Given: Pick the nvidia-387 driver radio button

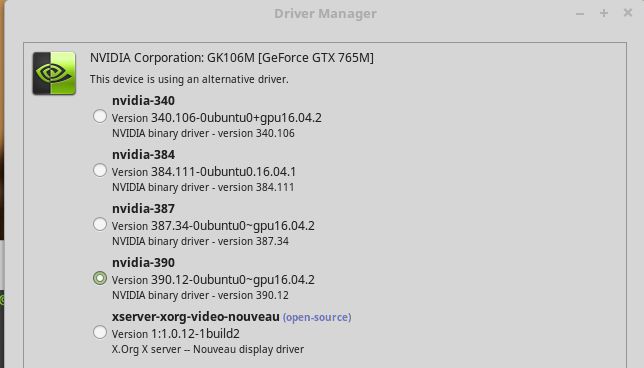Looking at the screenshot, I should click(100, 224).
